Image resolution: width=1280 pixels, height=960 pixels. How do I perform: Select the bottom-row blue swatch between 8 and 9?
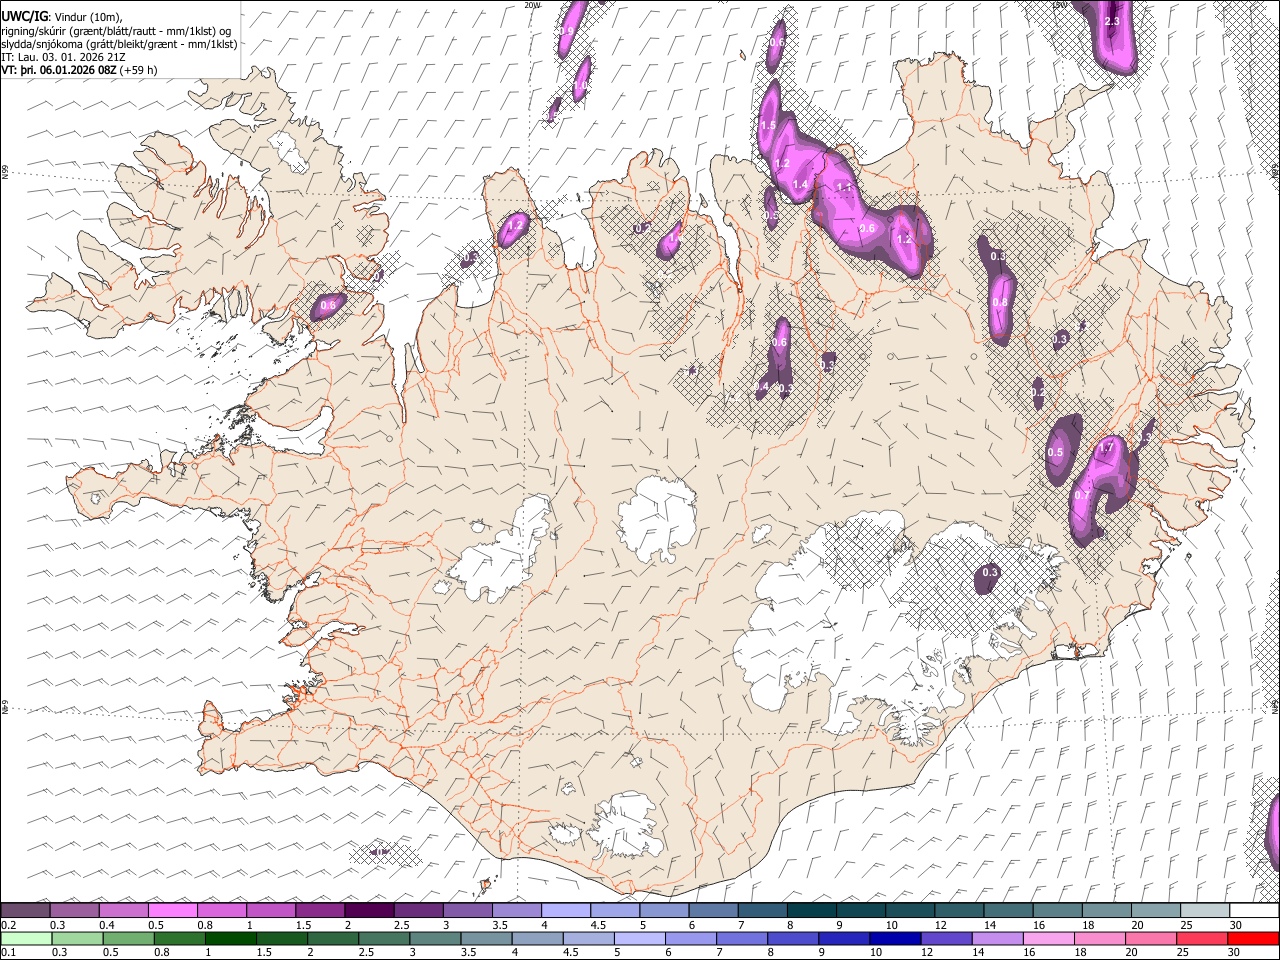795,938
